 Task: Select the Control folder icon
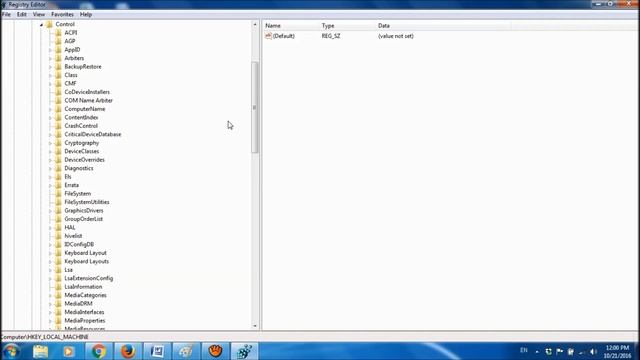point(49,24)
